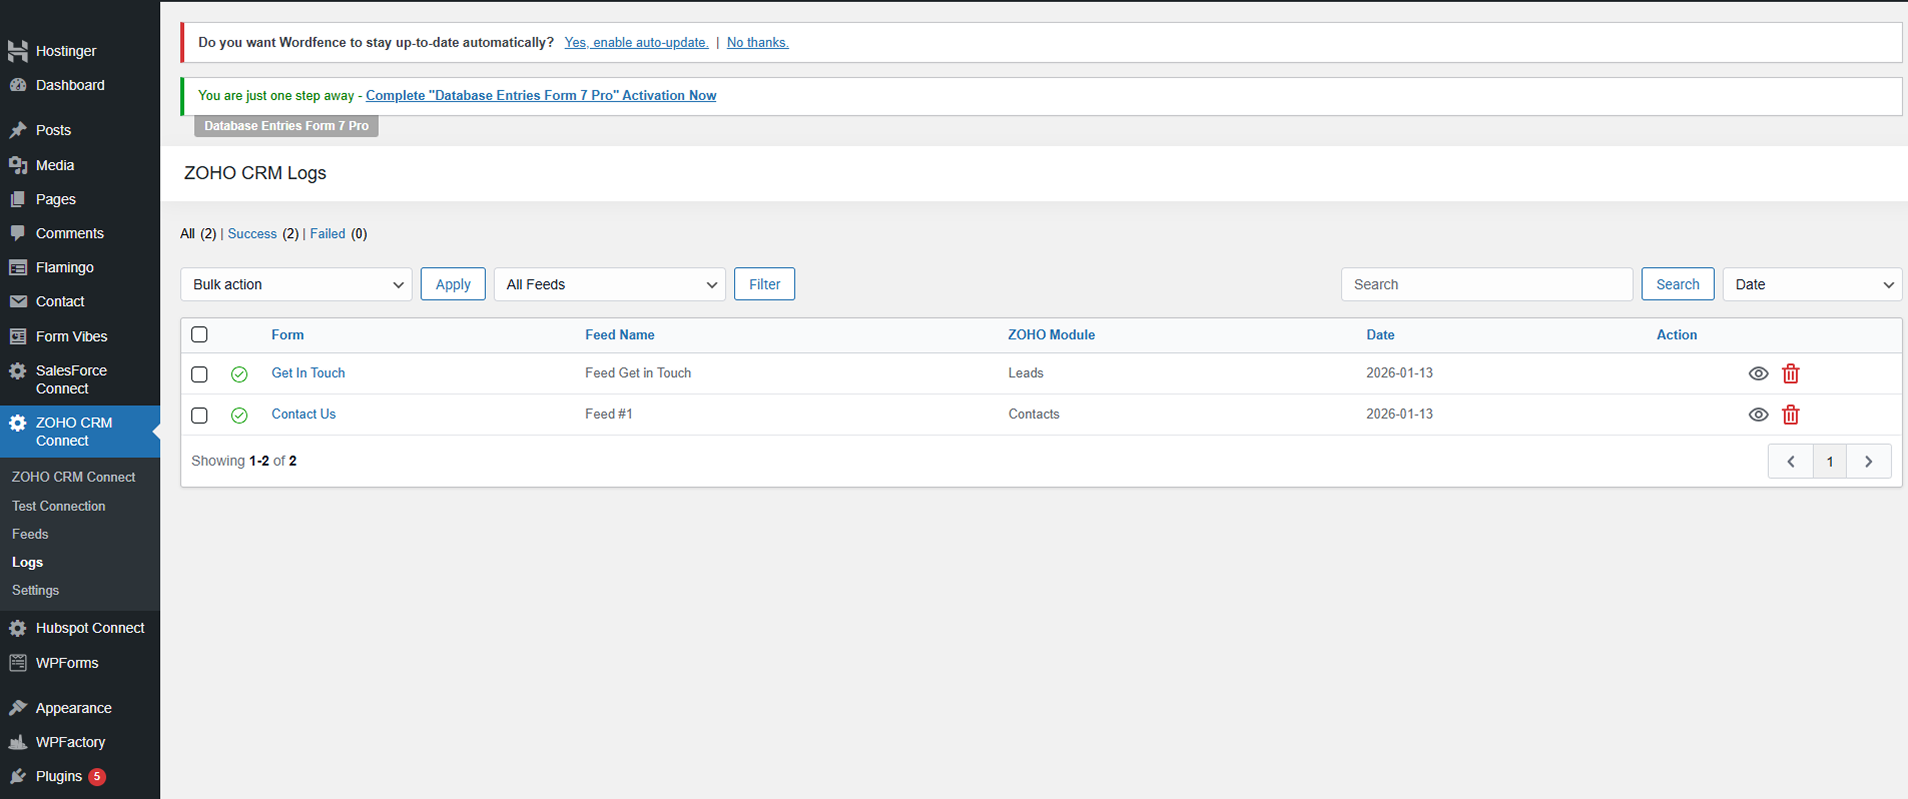
Task: Click page number 1 in pagination
Action: tap(1830, 461)
